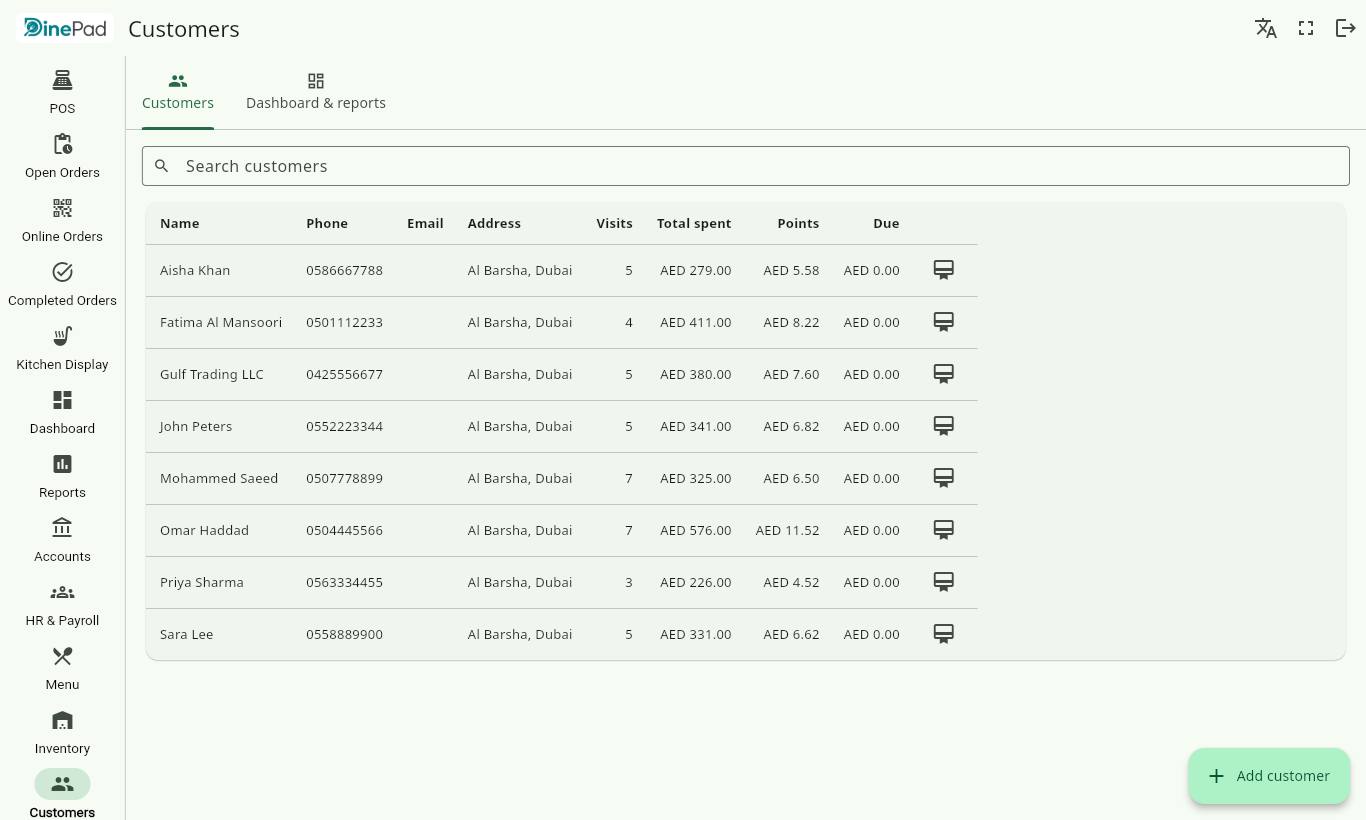This screenshot has height=820, width=1366.
Task: Click register icon for Priya Sharma
Action: point(943,582)
